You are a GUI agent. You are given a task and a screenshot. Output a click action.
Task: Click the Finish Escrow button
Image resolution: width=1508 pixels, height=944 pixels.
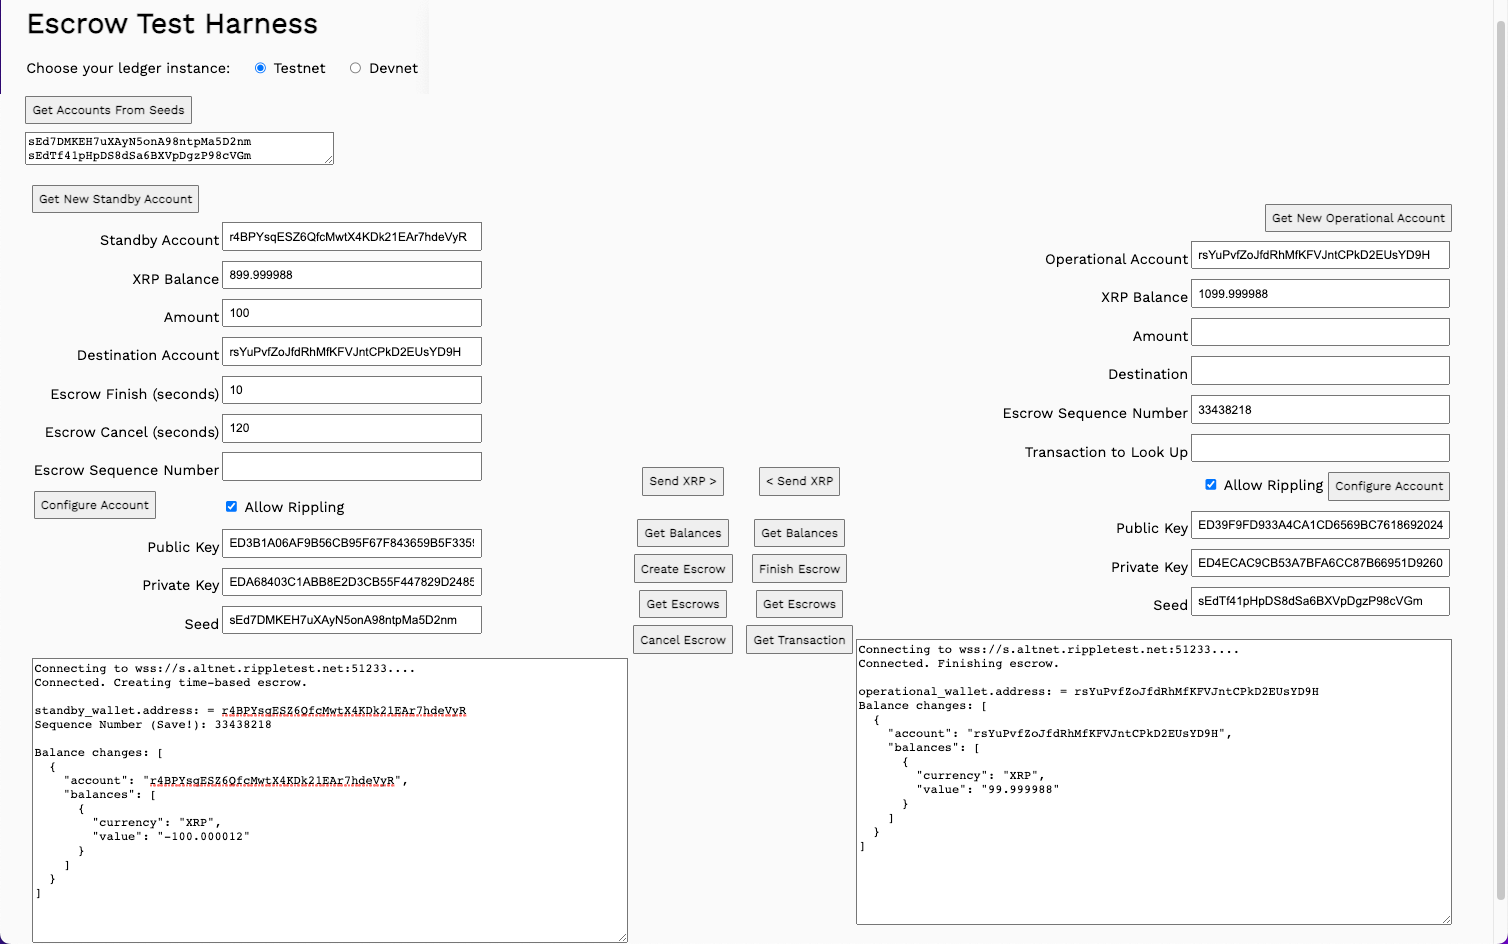[799, 569]
